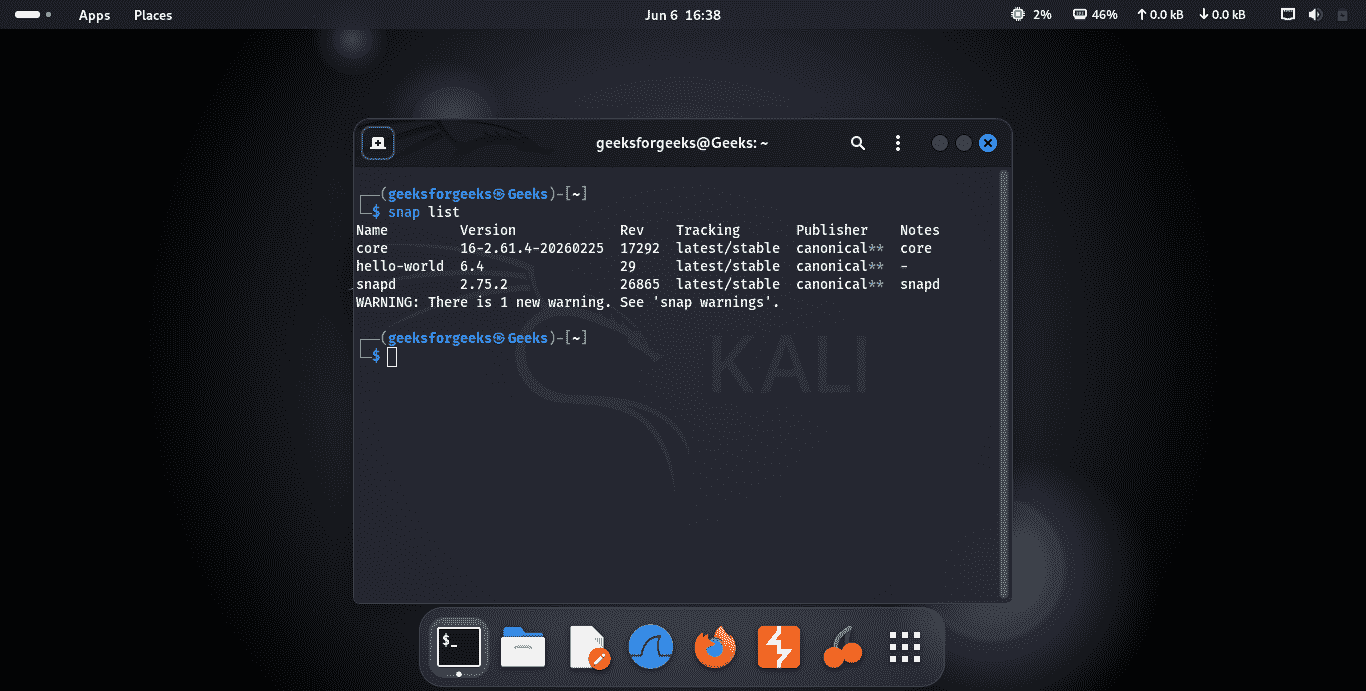
Task: Click the 'Publisher' column header
Action: [832, 230]
